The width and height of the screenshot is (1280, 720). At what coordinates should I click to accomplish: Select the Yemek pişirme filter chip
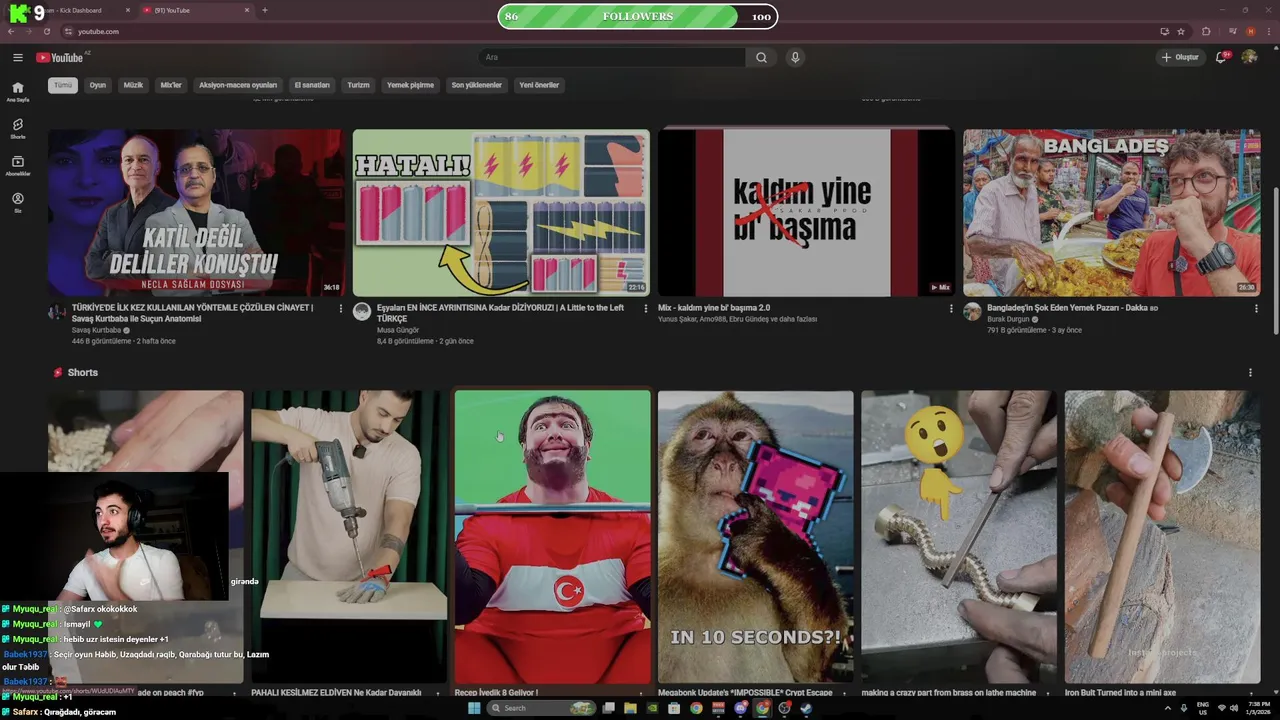coord(410,85)
